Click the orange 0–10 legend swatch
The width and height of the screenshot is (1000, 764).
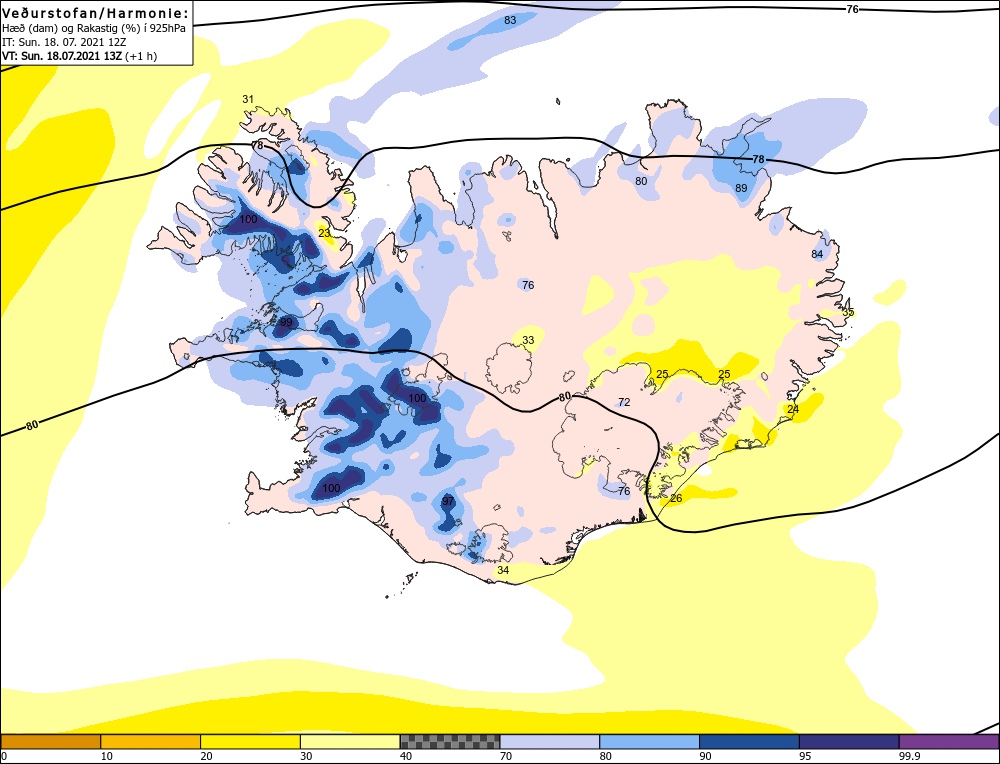50,741
